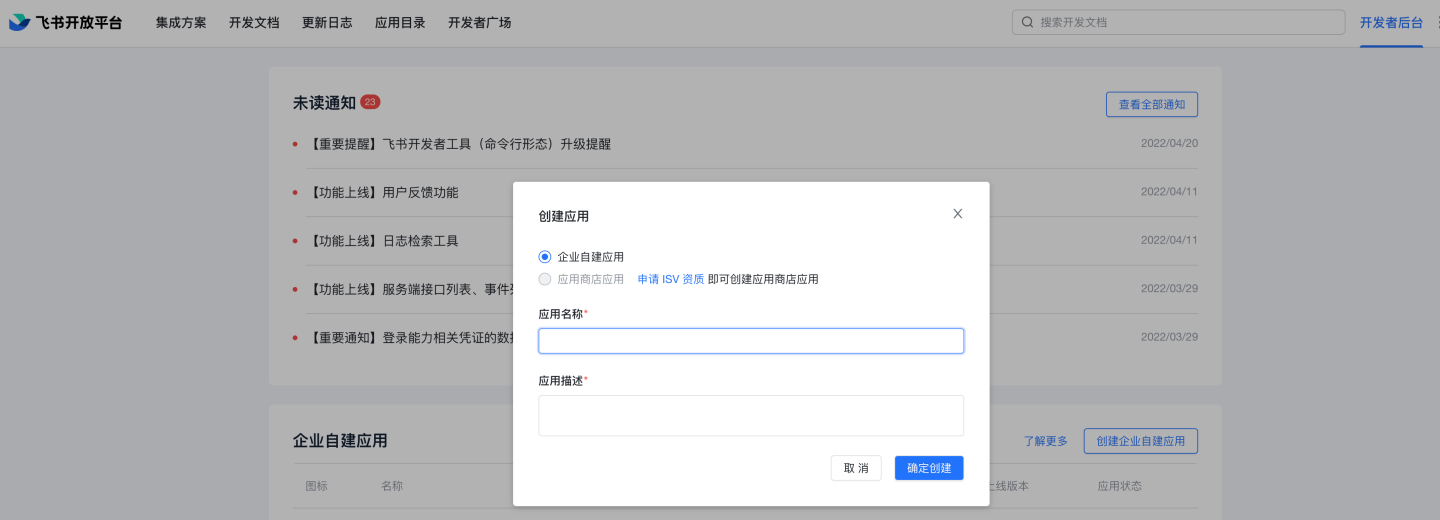Select the 应用商店应用 radio option
The height and width of the screenshot is (520, 1440).
[545, 279]
